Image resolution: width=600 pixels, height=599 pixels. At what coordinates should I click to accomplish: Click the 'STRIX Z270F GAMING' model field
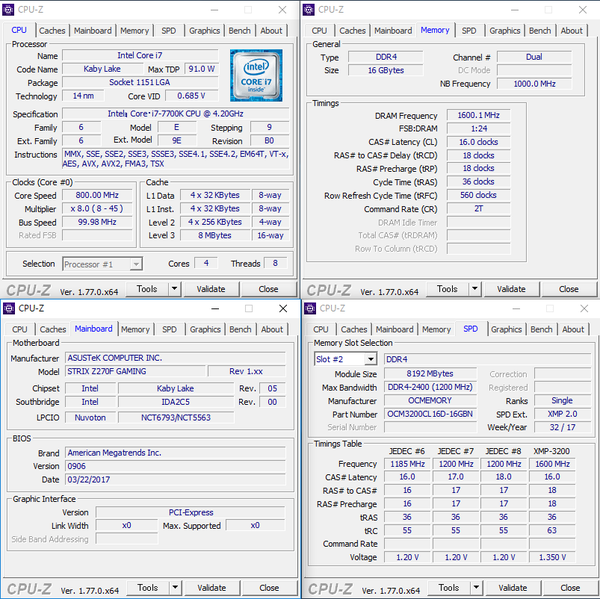pyautogui.click(x=135, y=371)
